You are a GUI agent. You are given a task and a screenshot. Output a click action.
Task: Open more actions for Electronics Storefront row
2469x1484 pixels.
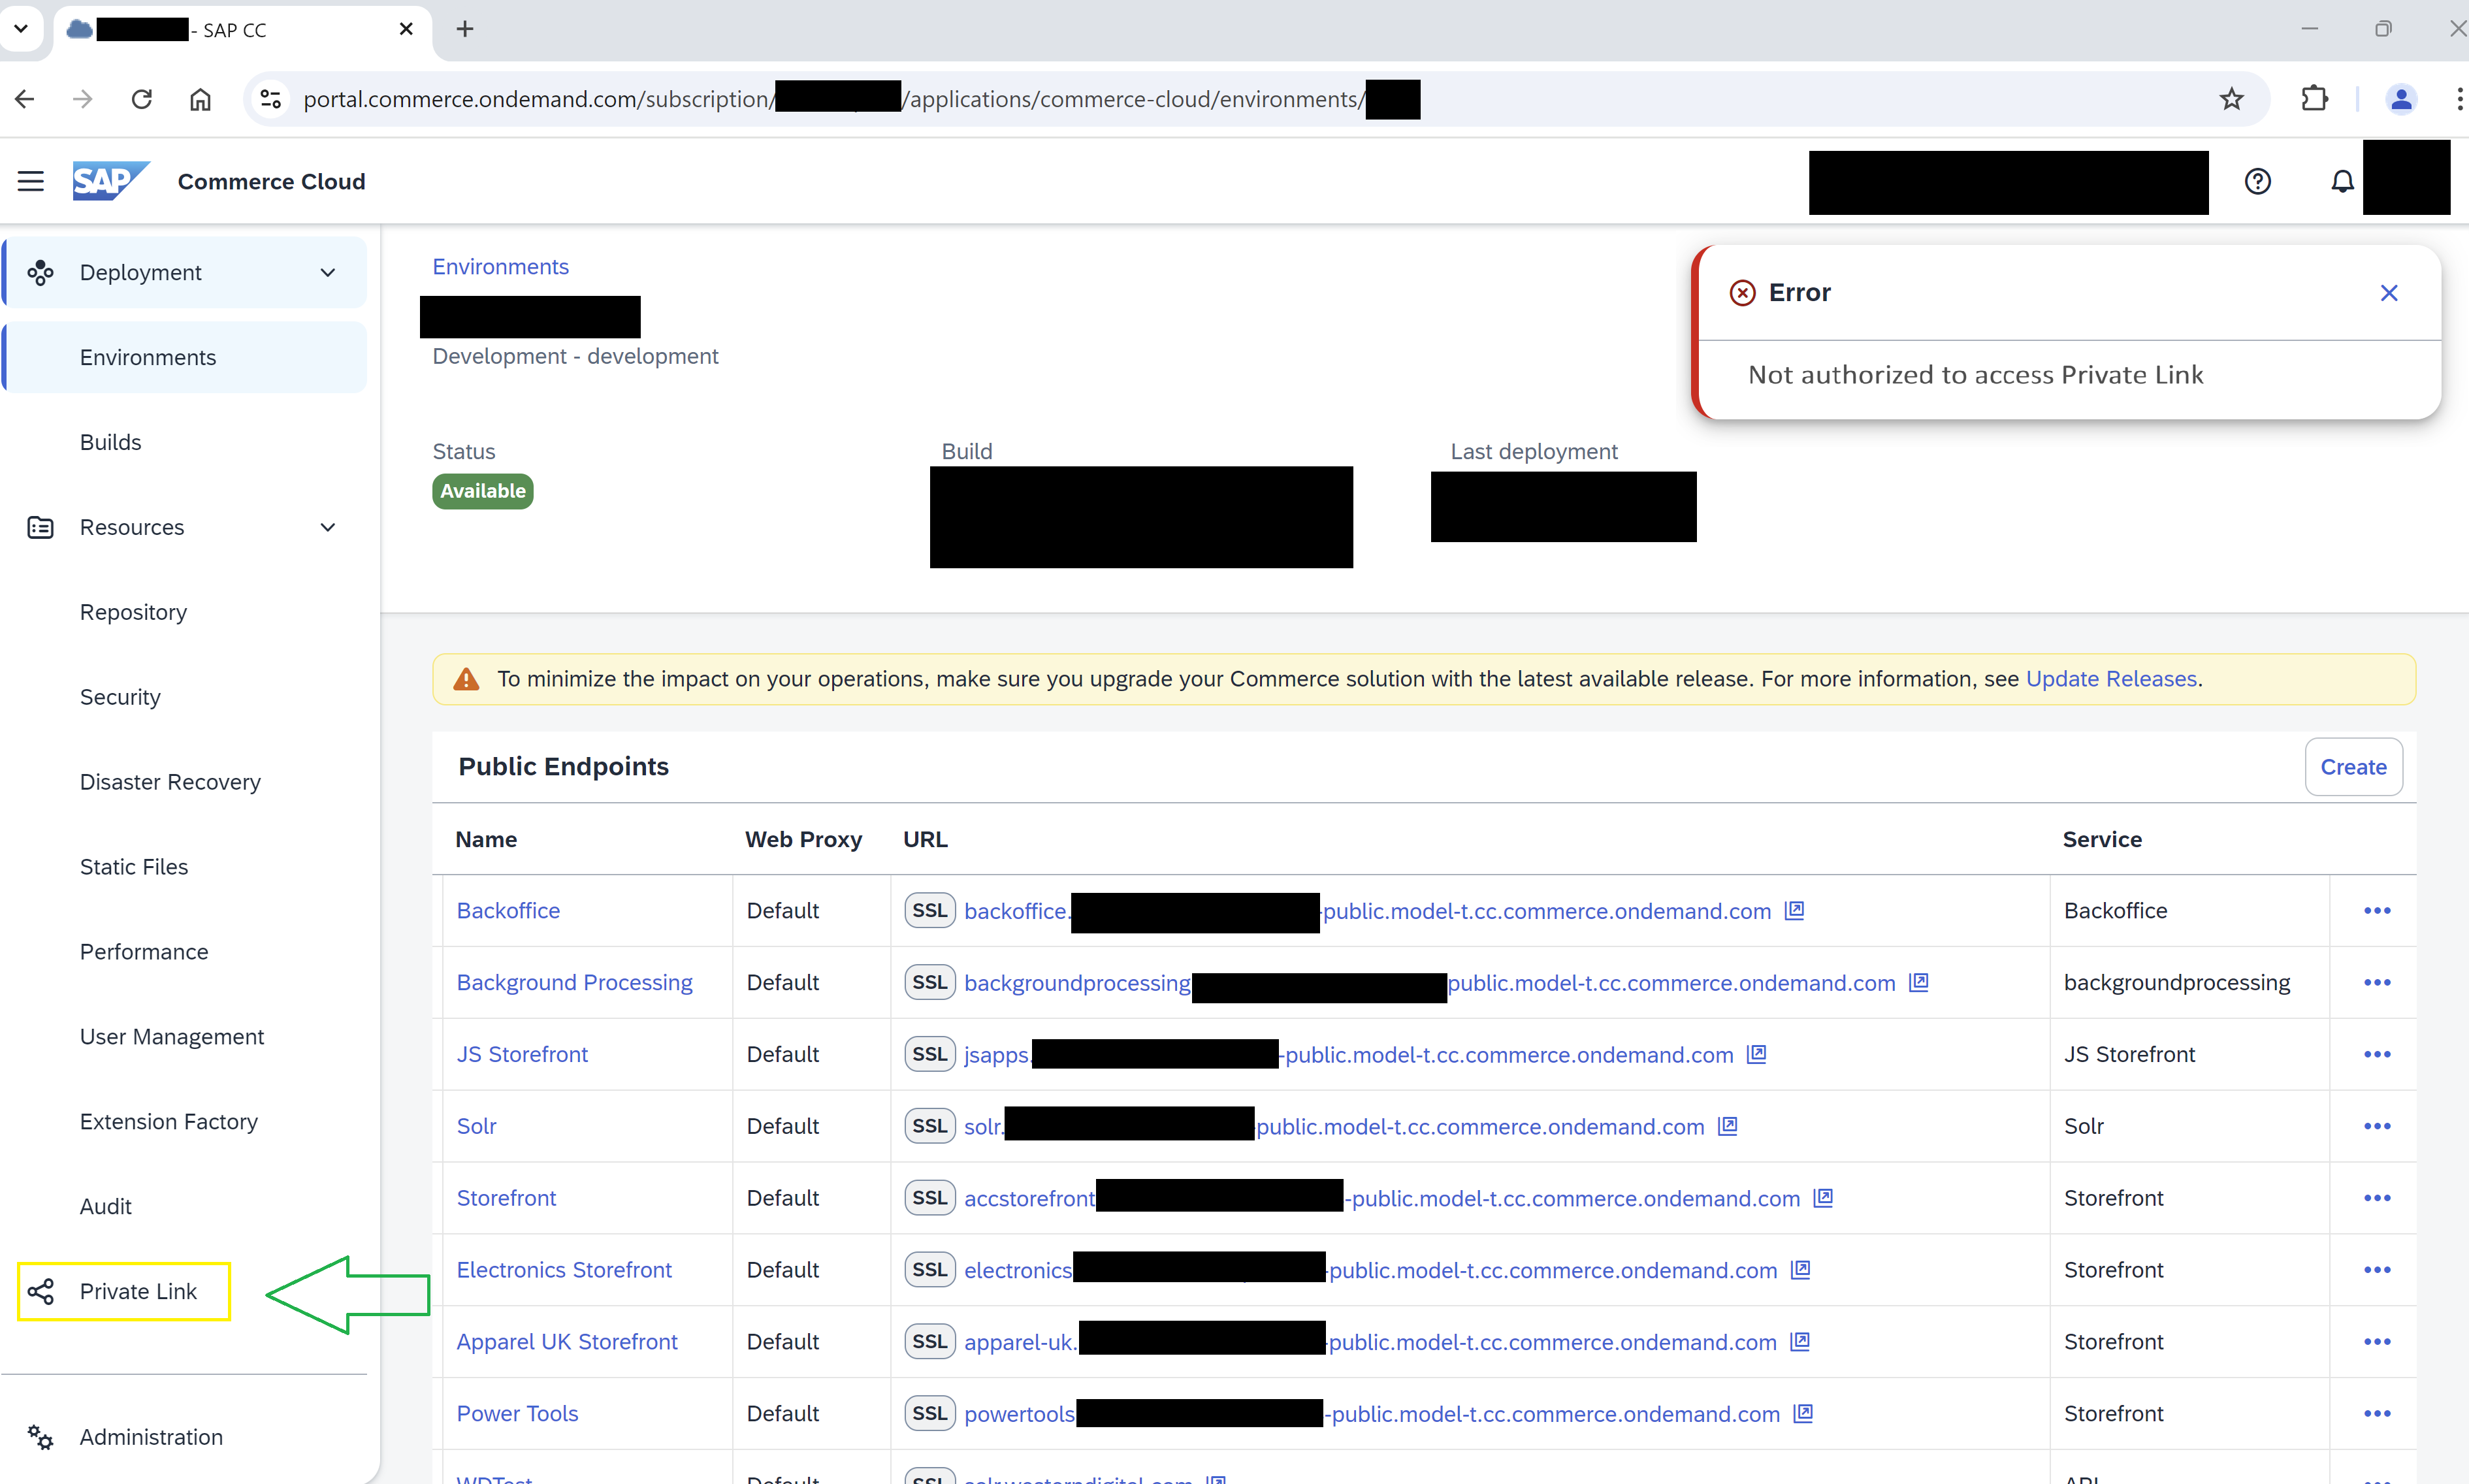2377,1270
